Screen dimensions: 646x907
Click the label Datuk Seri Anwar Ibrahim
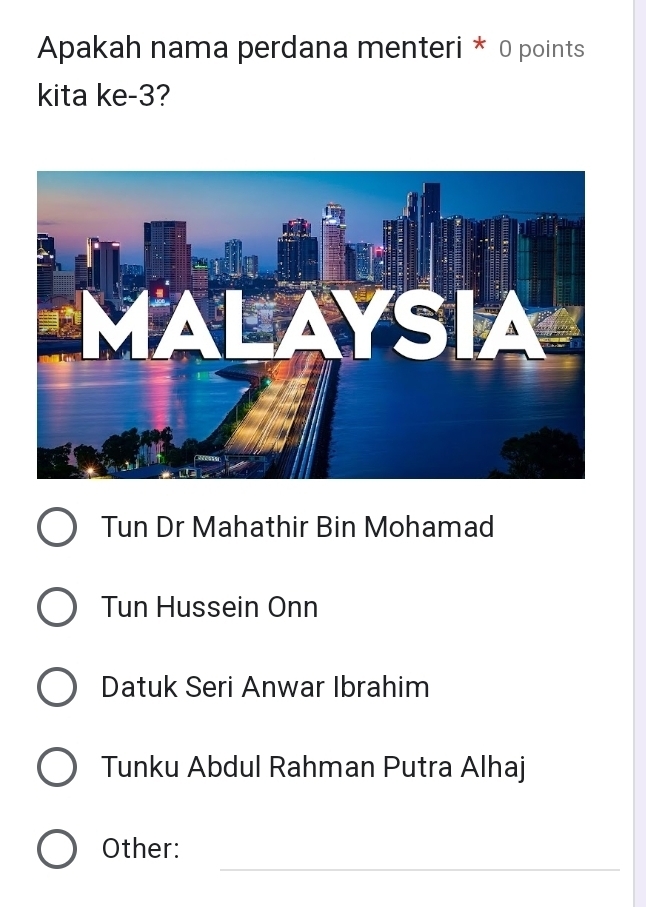click(x=264, y=687)
